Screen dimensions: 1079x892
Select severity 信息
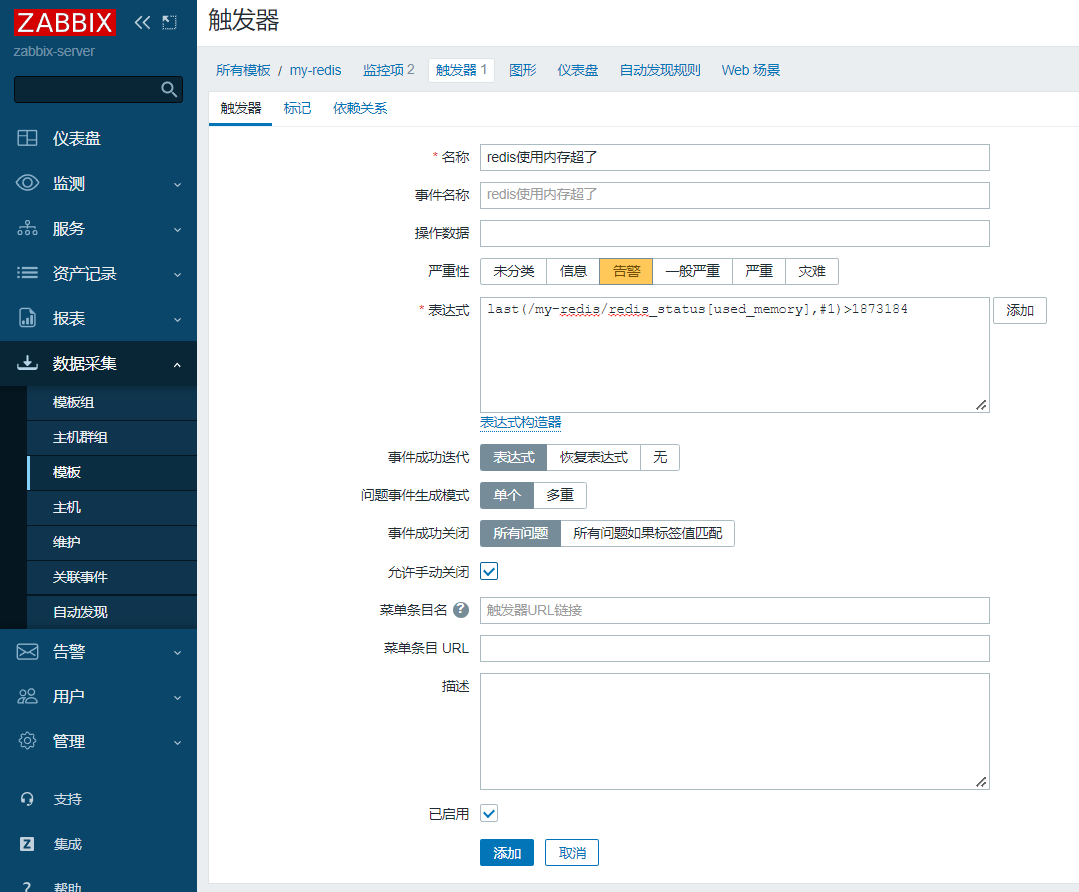pyautogui.click(x=573, y=271)
